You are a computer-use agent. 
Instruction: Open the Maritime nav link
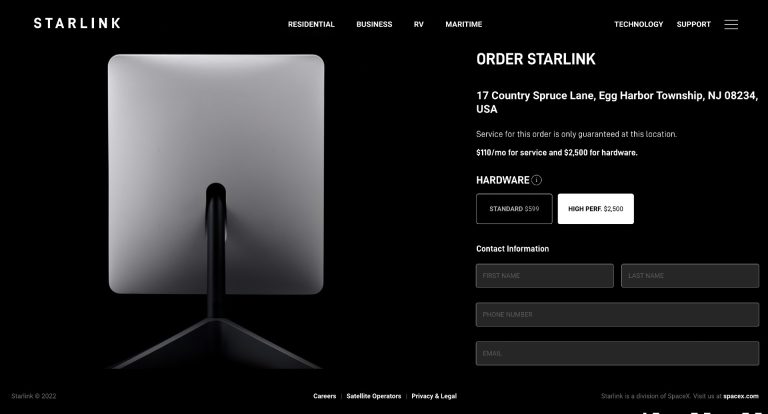(463, 24)
